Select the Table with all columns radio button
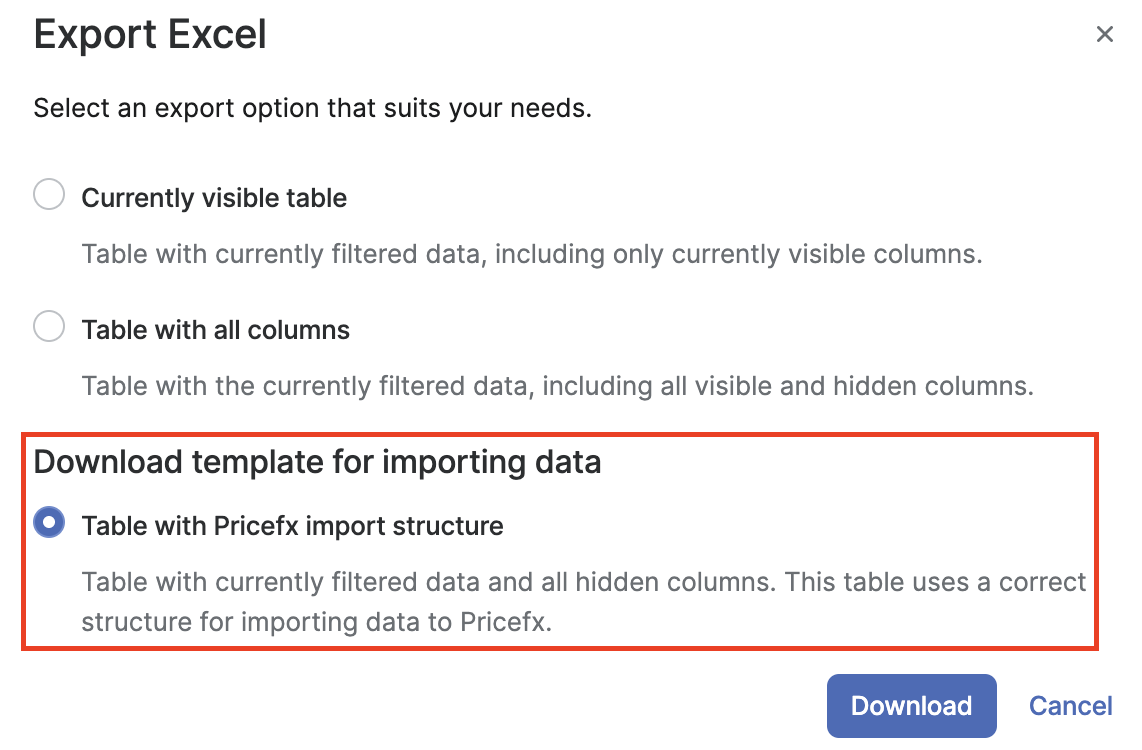 [49, 327]
